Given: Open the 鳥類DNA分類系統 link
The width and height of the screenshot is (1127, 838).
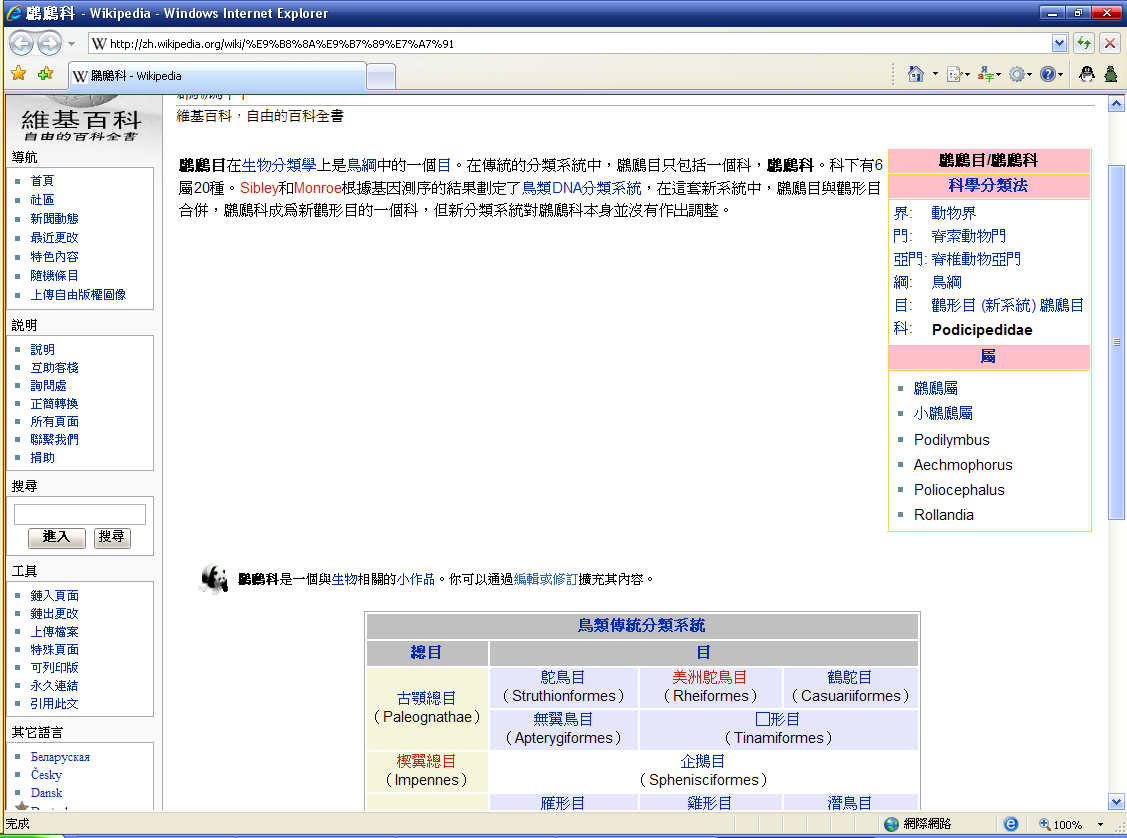Looking at the screenshot, I should (581, 188).
